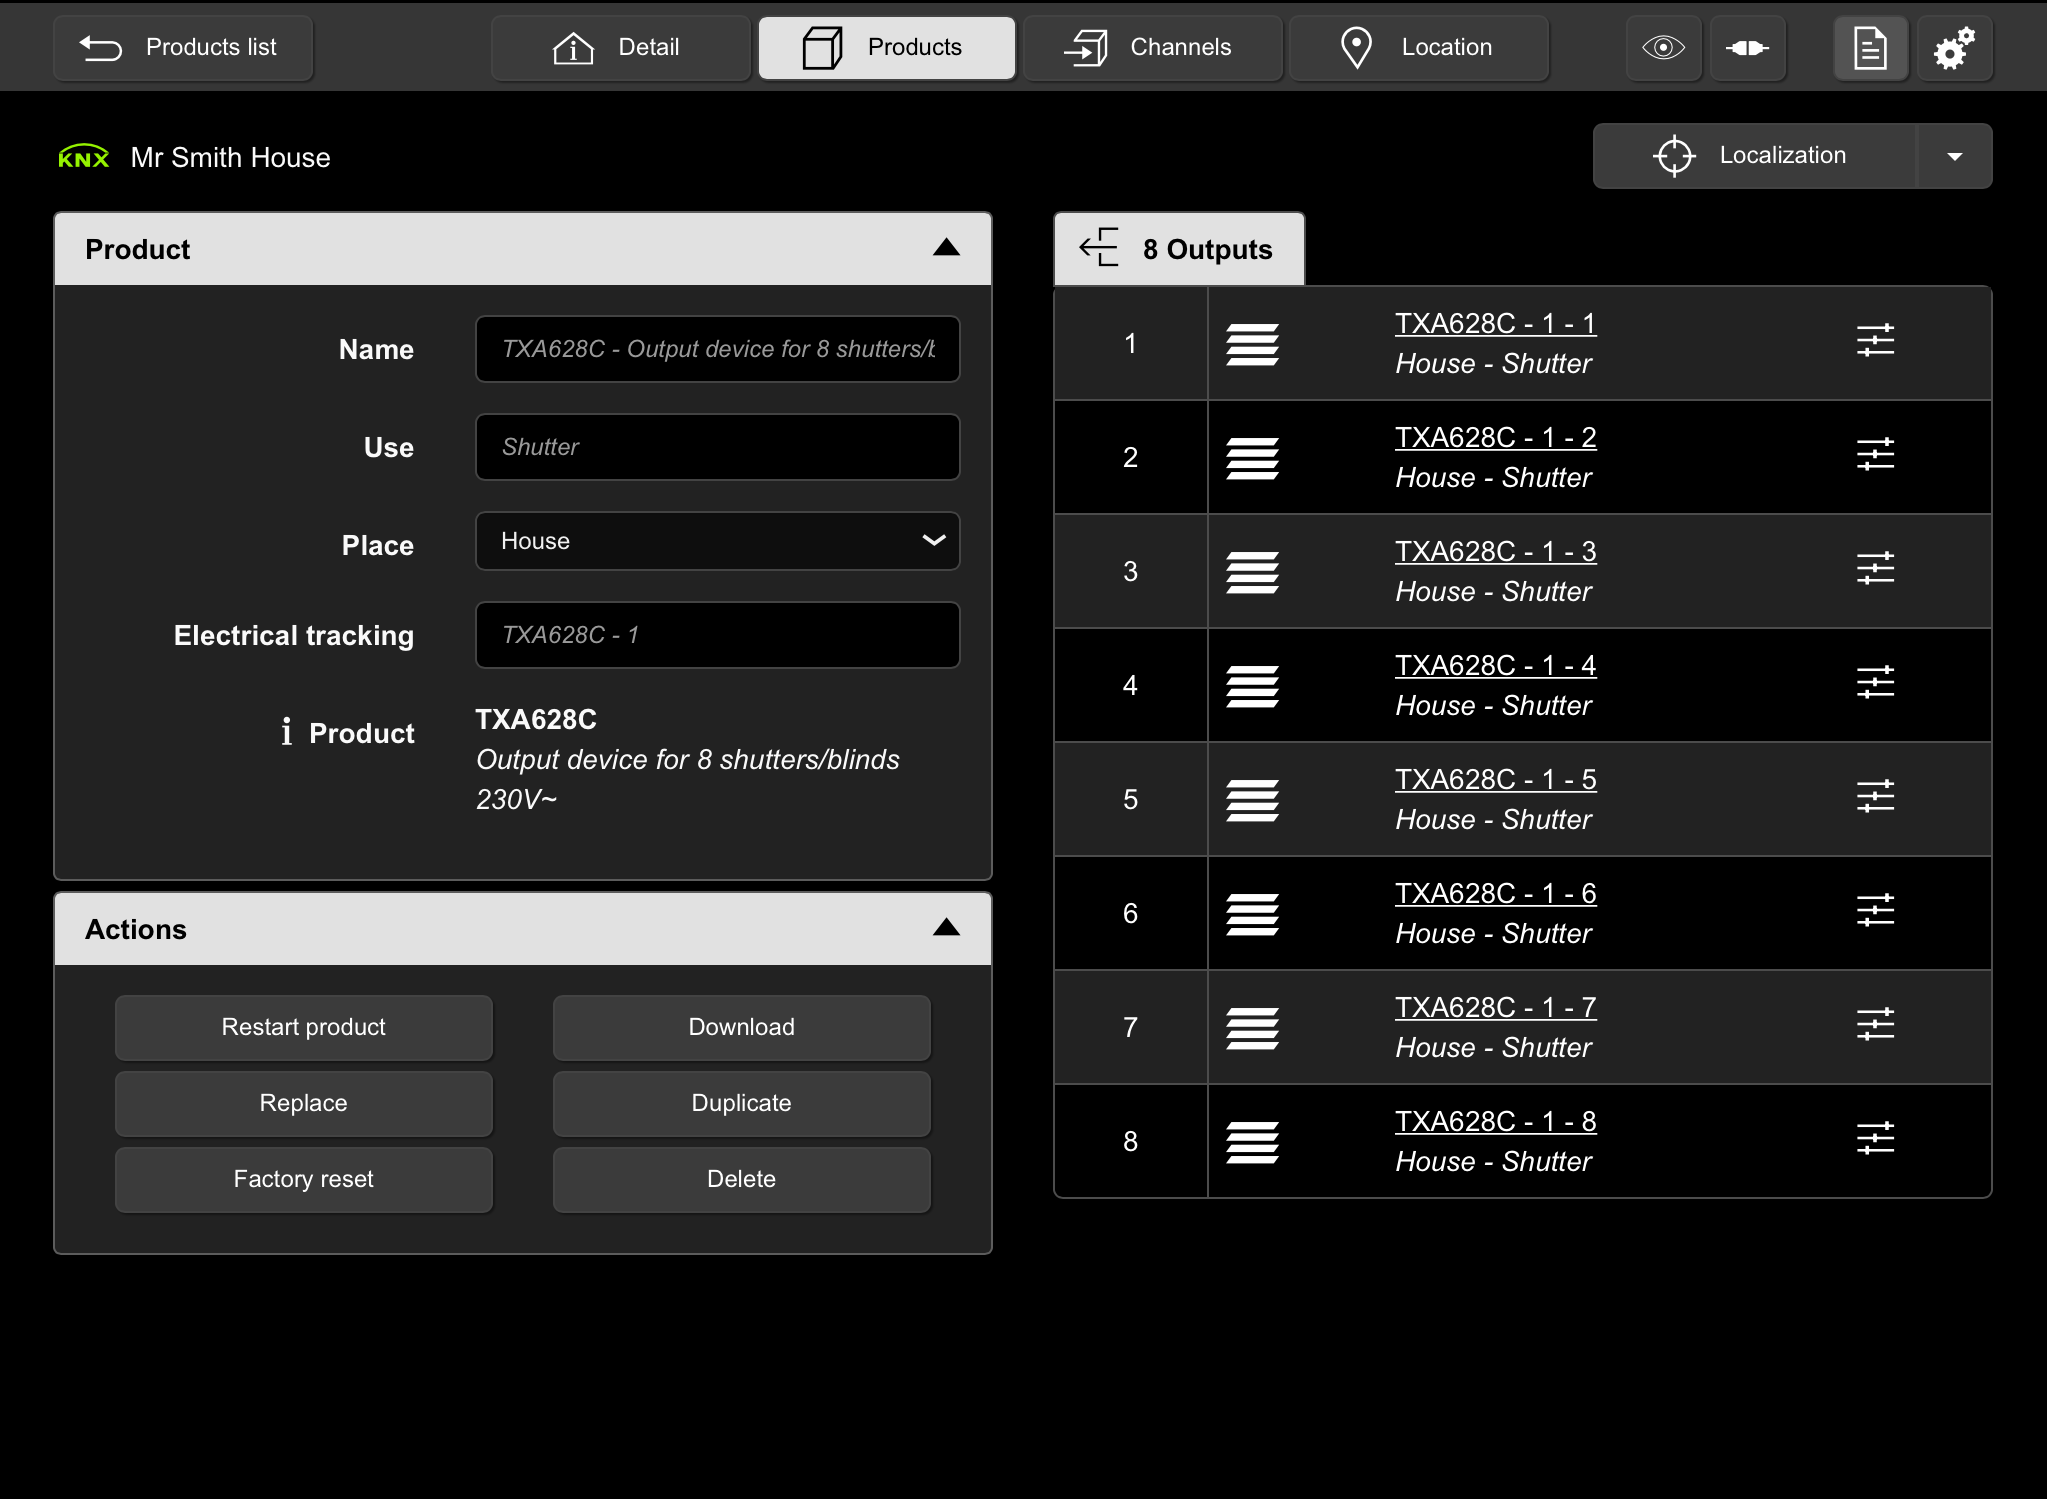Open the Location tab
This screenshot has height=1499, width=2047.
tap(1418, 47)
